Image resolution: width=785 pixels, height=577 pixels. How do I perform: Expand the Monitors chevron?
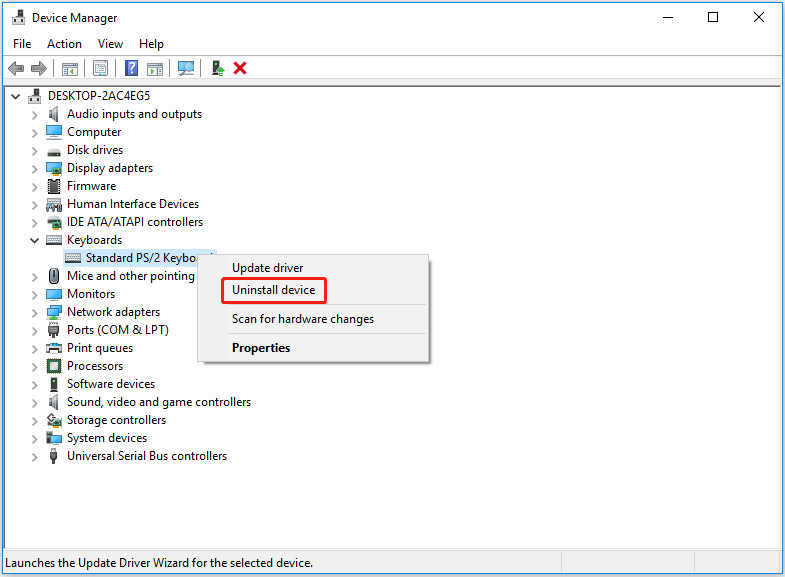(x=35, y=295)
